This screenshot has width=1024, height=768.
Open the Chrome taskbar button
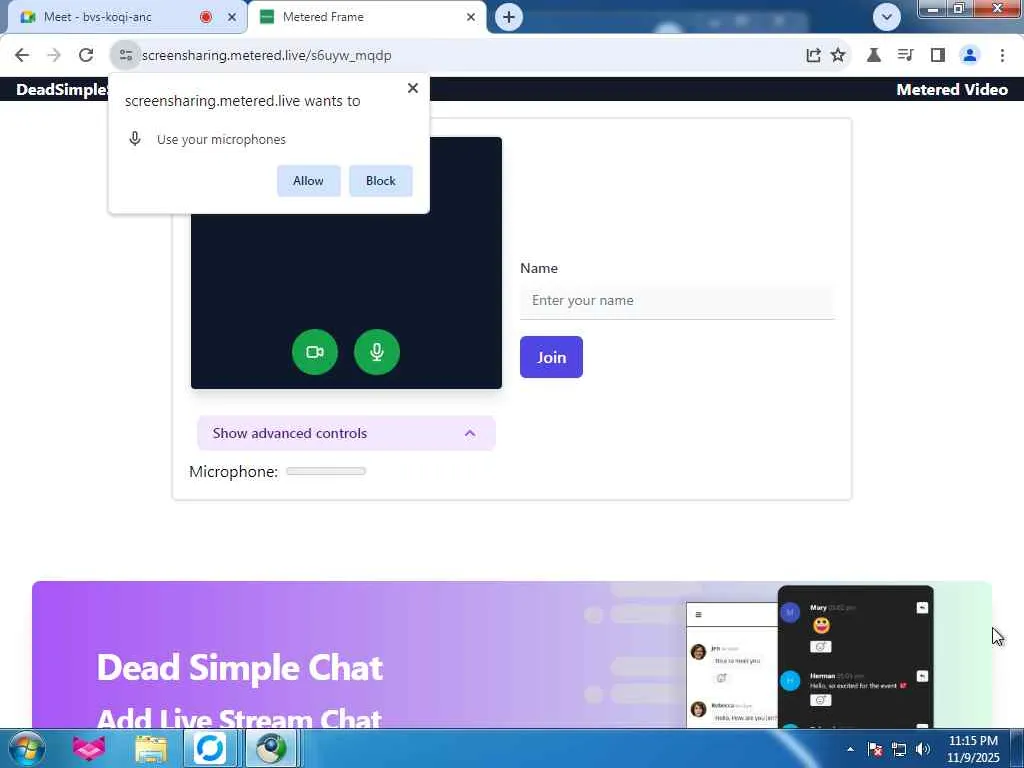coord(271,748)
